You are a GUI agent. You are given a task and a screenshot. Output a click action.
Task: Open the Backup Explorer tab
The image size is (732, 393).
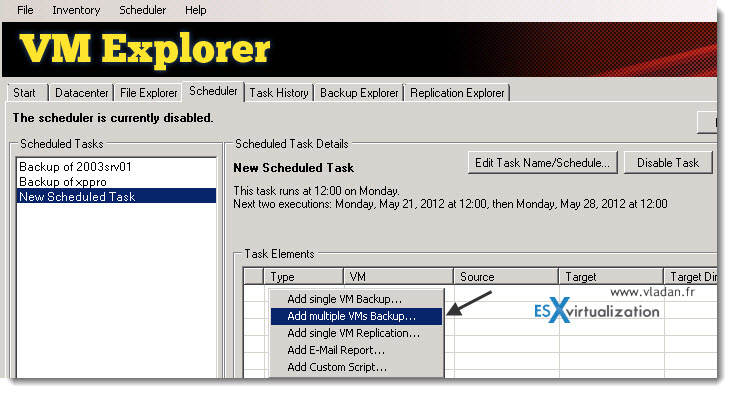point(359,92)
